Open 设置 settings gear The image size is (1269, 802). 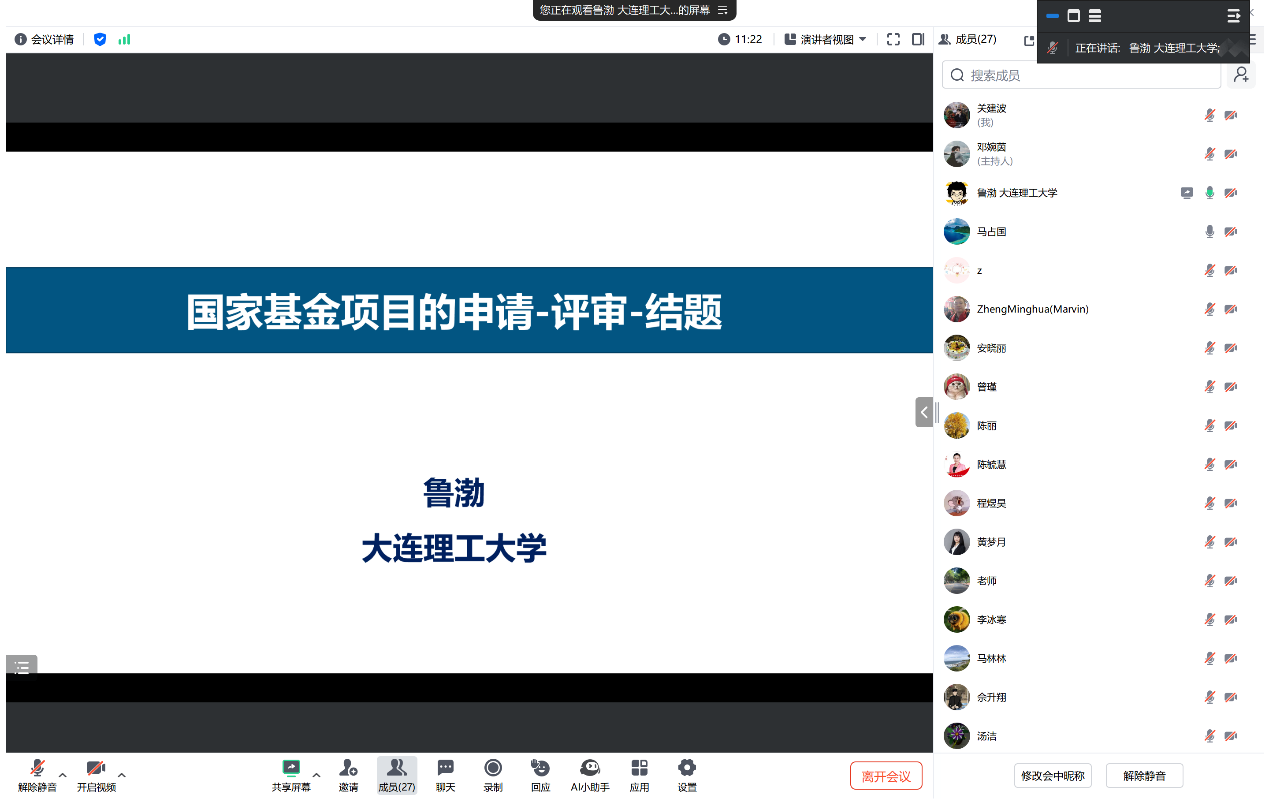tap(687, 774)
